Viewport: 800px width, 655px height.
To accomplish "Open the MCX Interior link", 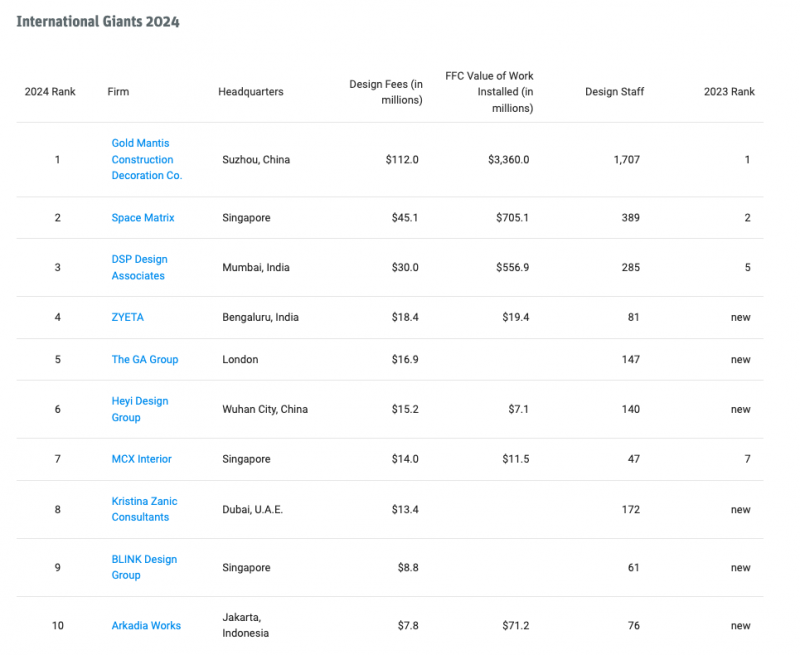I will (x=141, y=459).
